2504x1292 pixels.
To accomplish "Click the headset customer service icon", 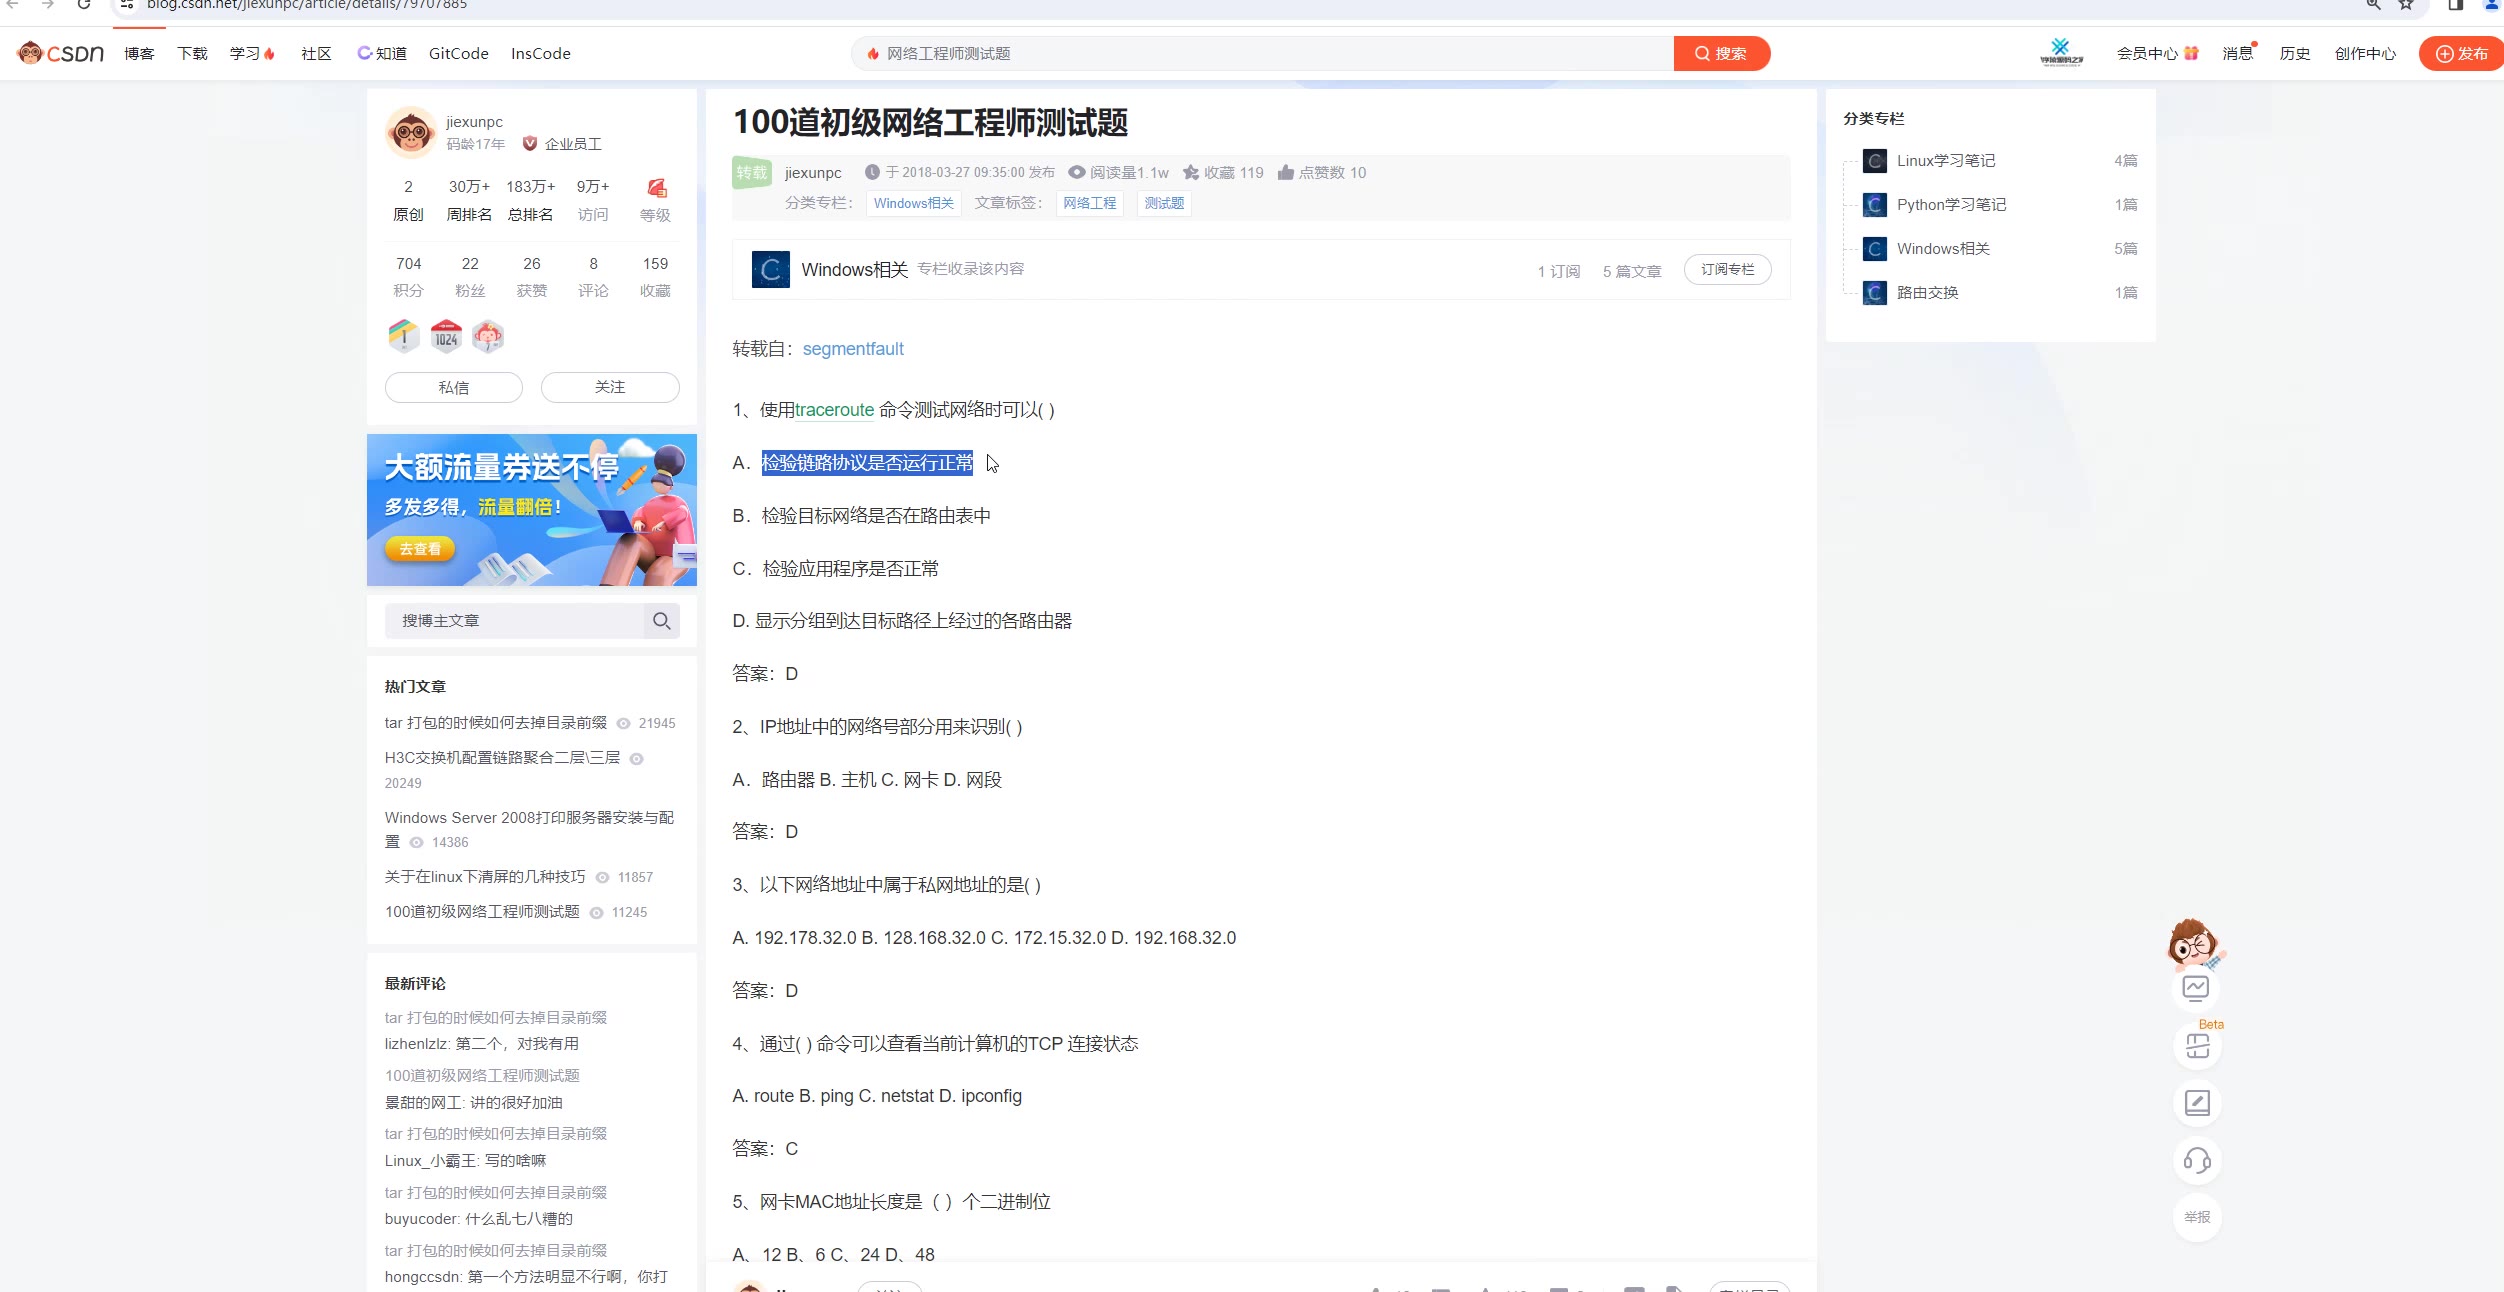I will point(2197,1160).
